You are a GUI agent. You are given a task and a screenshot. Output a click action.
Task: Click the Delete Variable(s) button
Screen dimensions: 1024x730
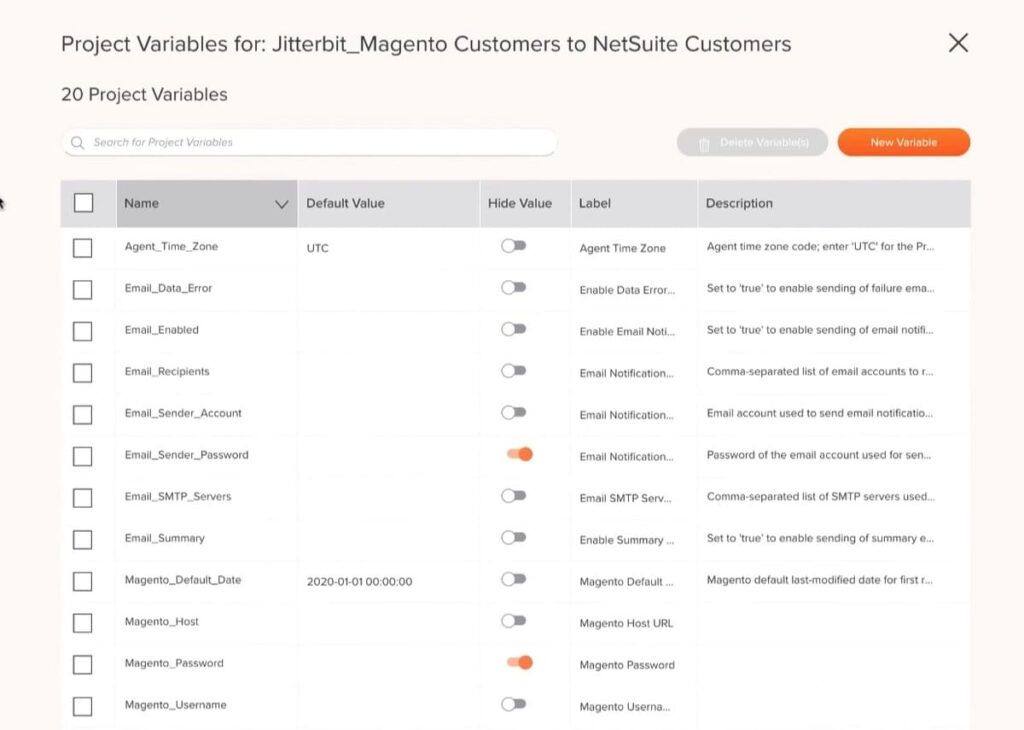click(751, 142)
